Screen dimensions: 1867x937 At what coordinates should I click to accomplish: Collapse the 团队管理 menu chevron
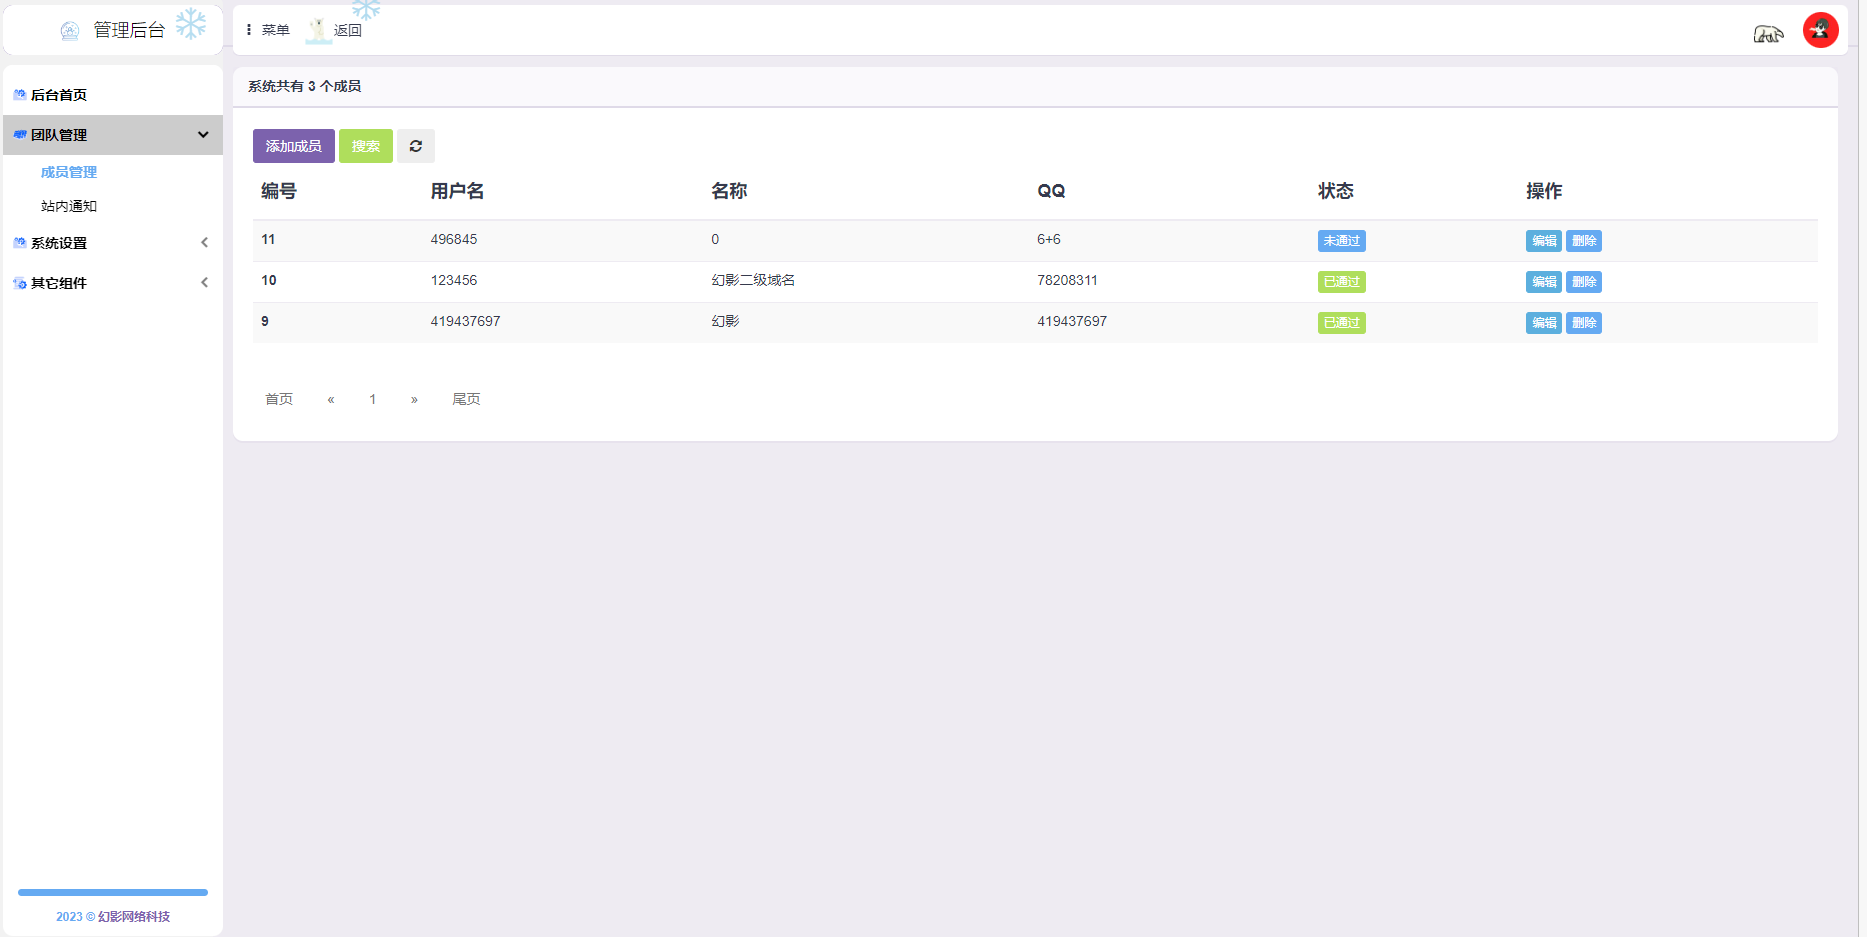click(203, 135)
